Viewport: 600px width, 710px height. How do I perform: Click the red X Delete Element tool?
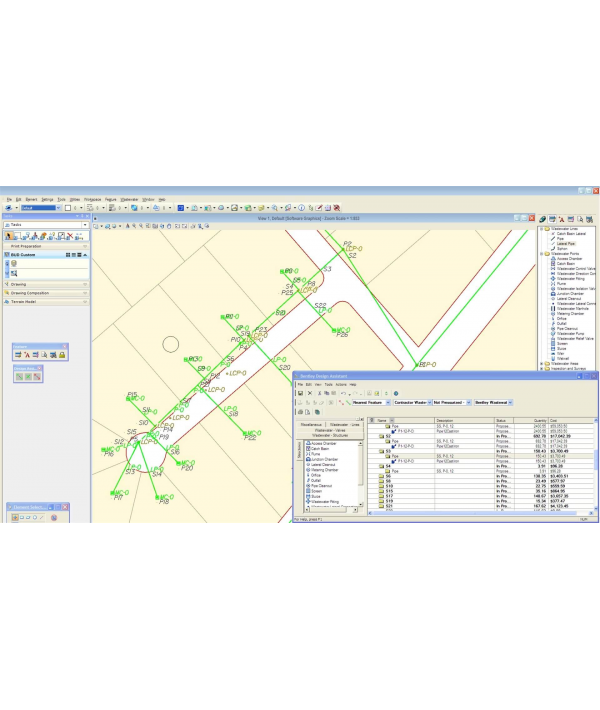coord(70,236)
